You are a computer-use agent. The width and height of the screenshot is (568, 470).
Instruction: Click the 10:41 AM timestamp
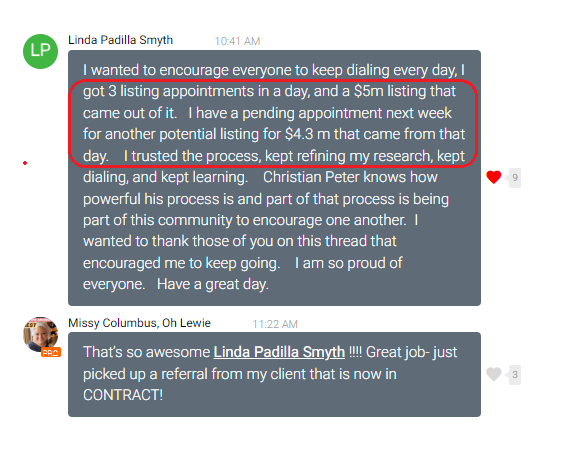coord(237,41)
